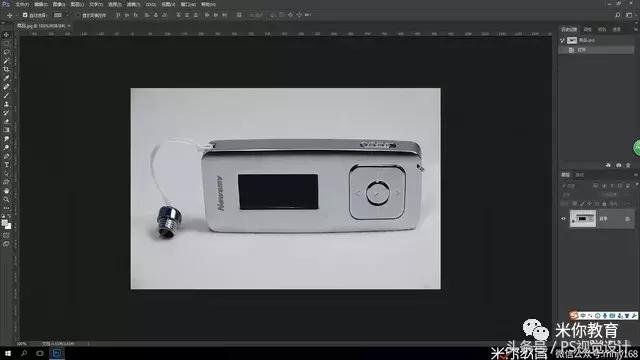The image size is (640, 360).
Task: Select the Clone Stamp tool
Action: click(x=6, y=104)
